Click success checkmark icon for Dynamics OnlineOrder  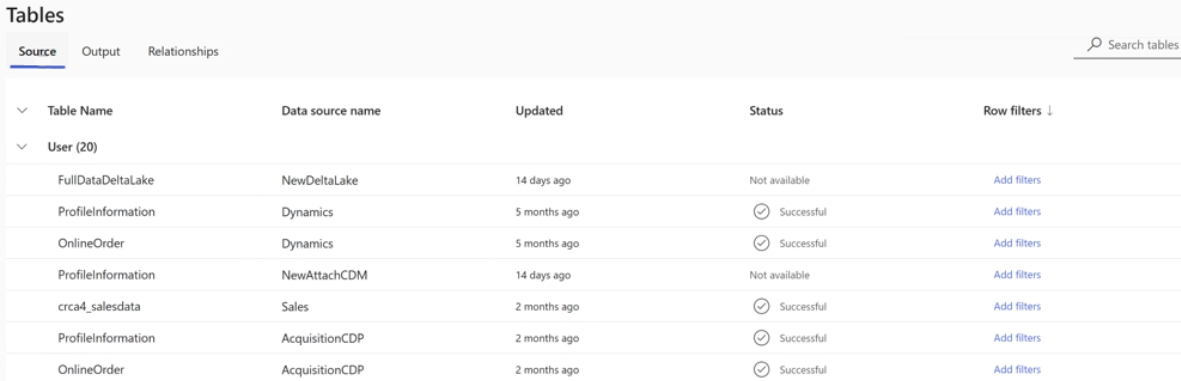[761, 243]
